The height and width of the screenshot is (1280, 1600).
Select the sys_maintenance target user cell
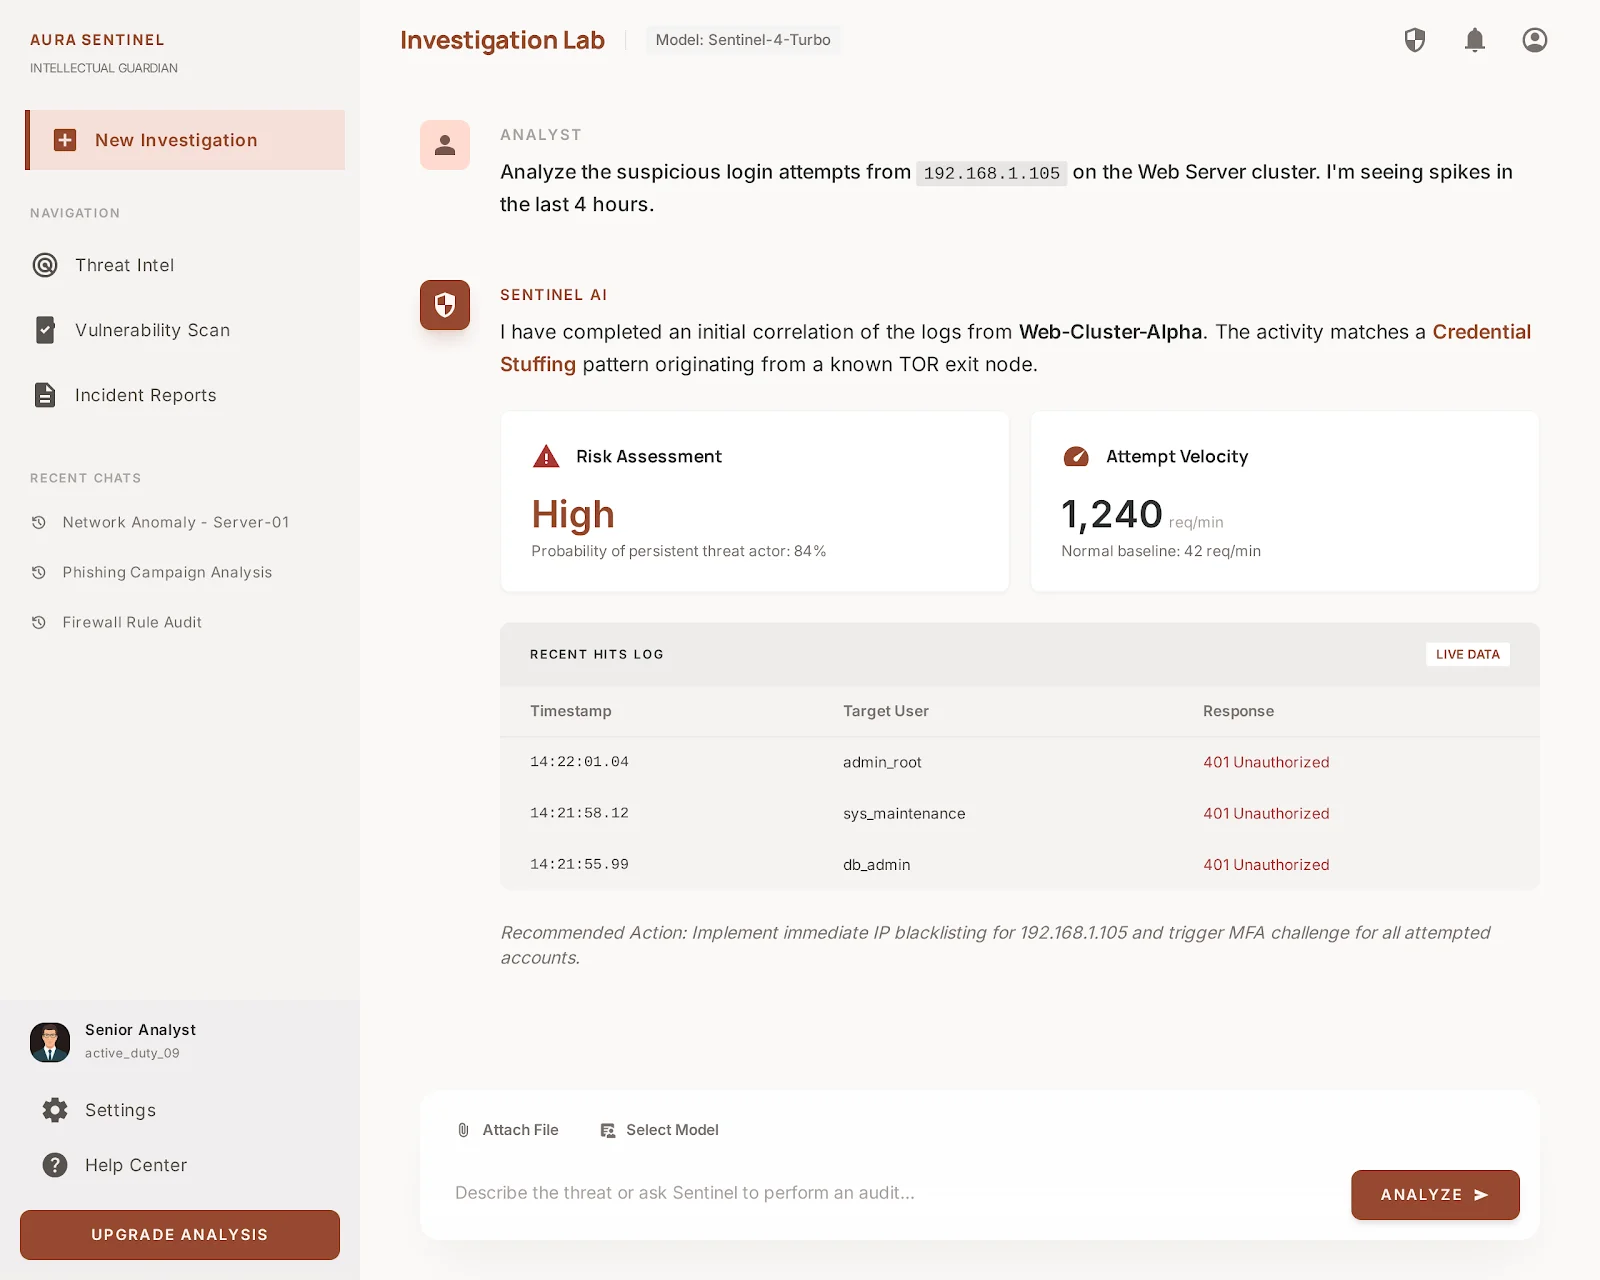click(x=904, y=814)
